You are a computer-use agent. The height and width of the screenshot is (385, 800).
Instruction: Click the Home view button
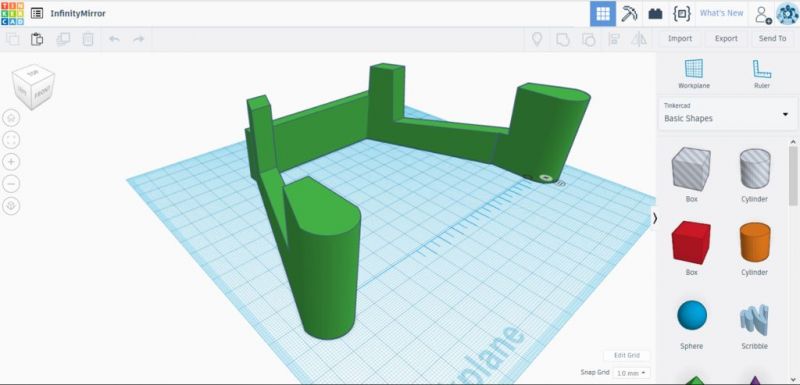click(x=11, y=118)
